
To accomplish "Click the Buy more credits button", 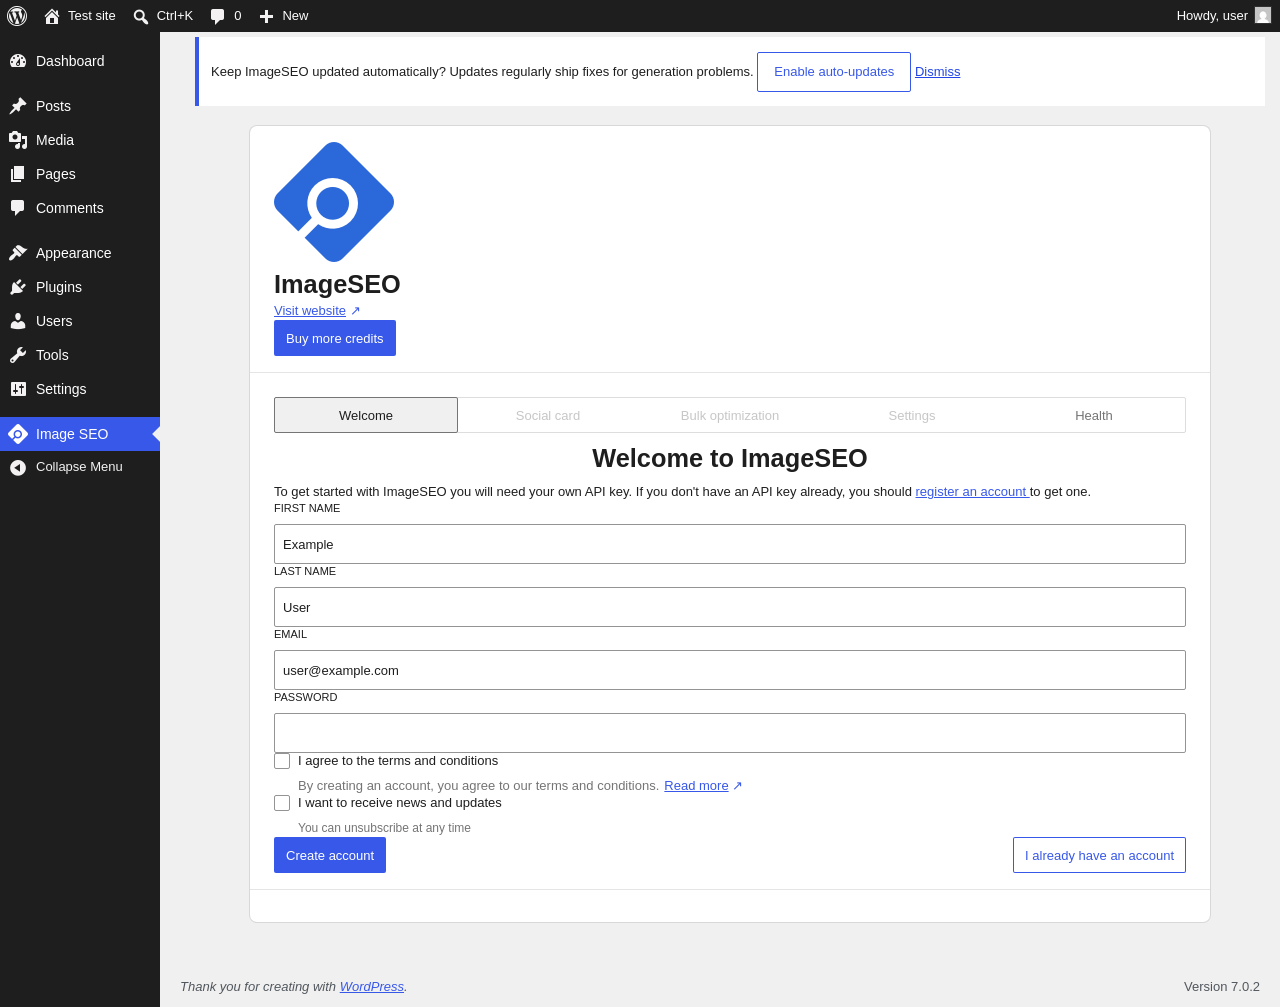I will [x=335, y=338].
